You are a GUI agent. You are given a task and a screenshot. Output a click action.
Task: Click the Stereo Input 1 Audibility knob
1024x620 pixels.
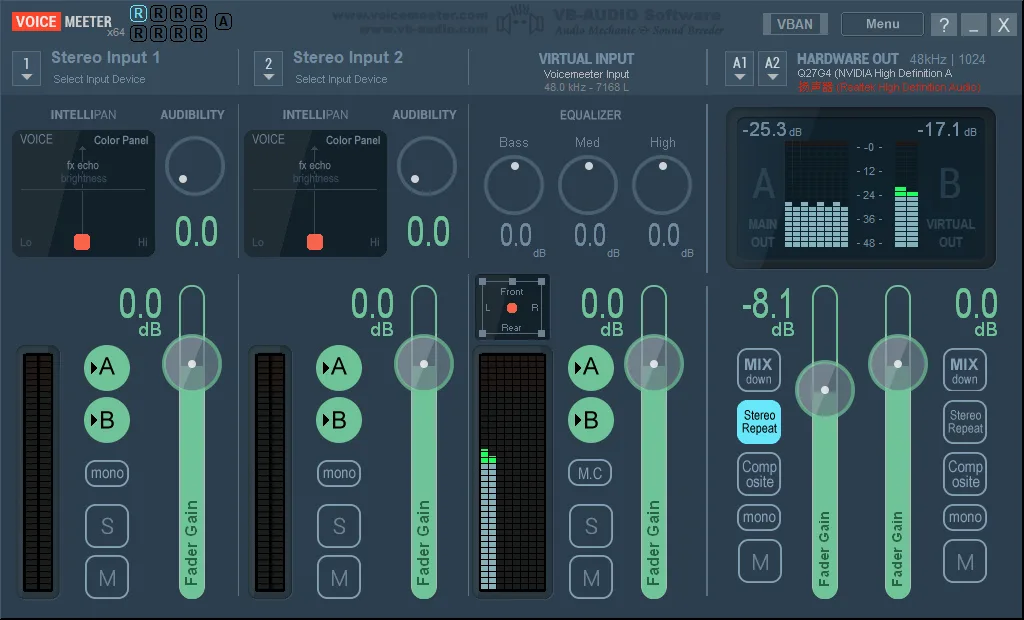pyautogui.click(x=195, y=166)
